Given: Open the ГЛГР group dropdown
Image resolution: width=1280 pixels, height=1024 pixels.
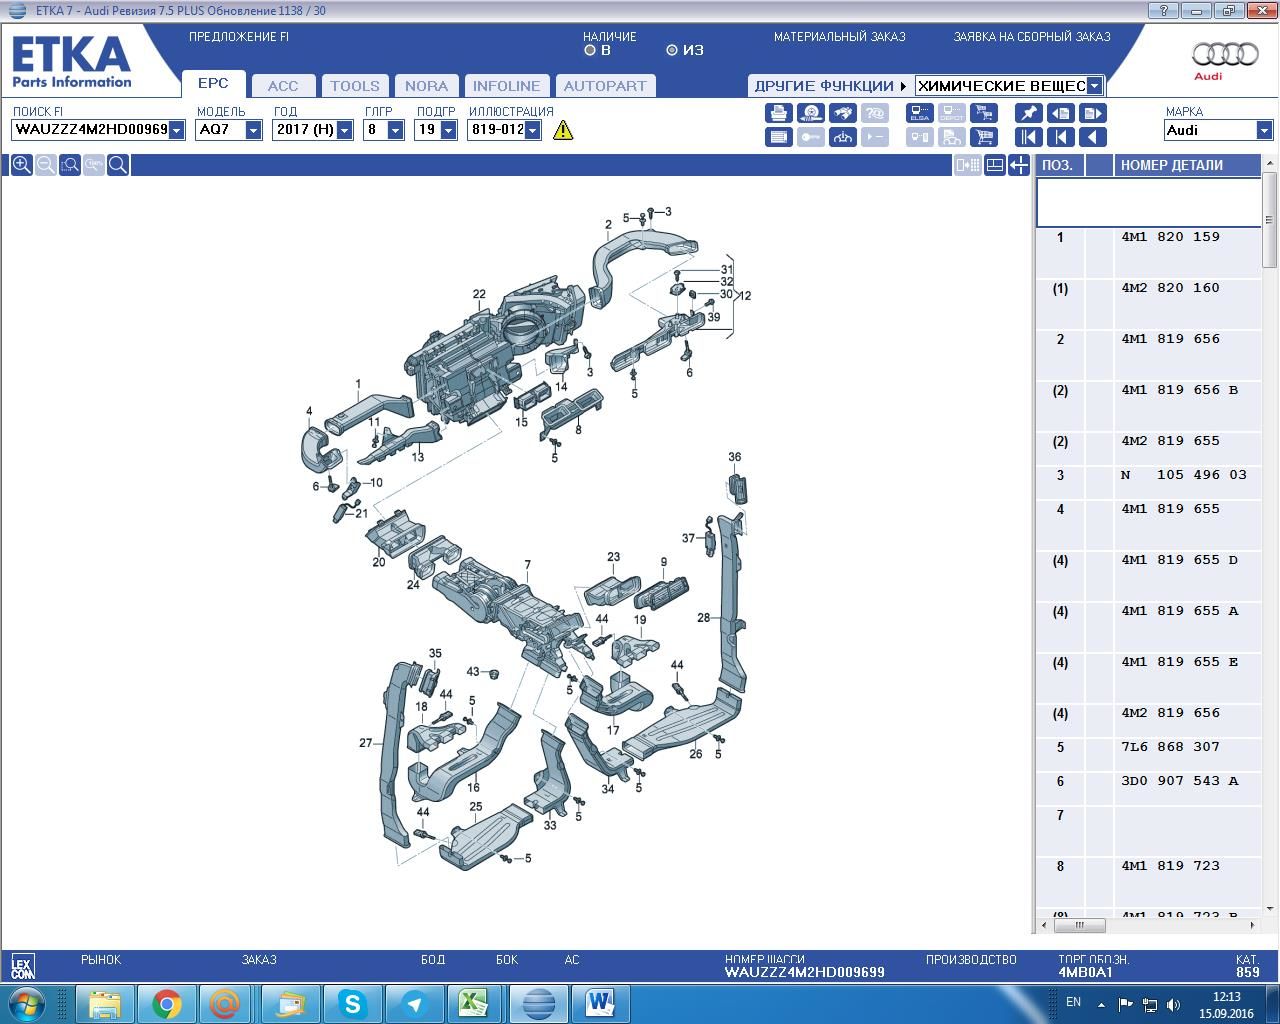Looking at the screenshot, I should click(396, 130).
